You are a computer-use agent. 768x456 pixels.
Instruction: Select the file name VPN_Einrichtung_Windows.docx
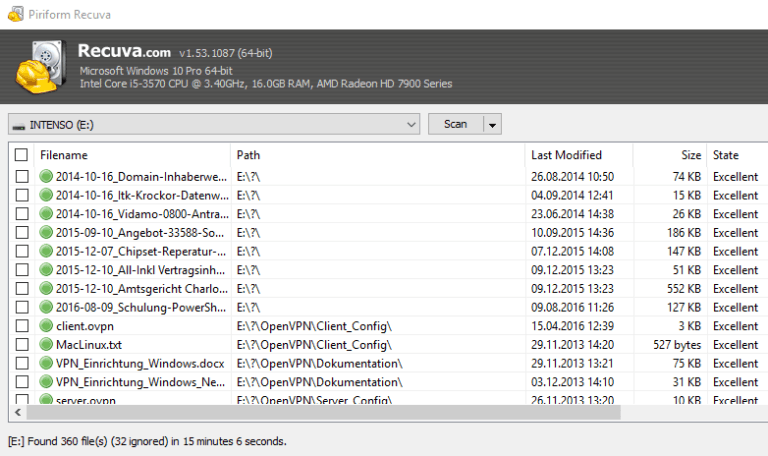click(x=140, y=363)
